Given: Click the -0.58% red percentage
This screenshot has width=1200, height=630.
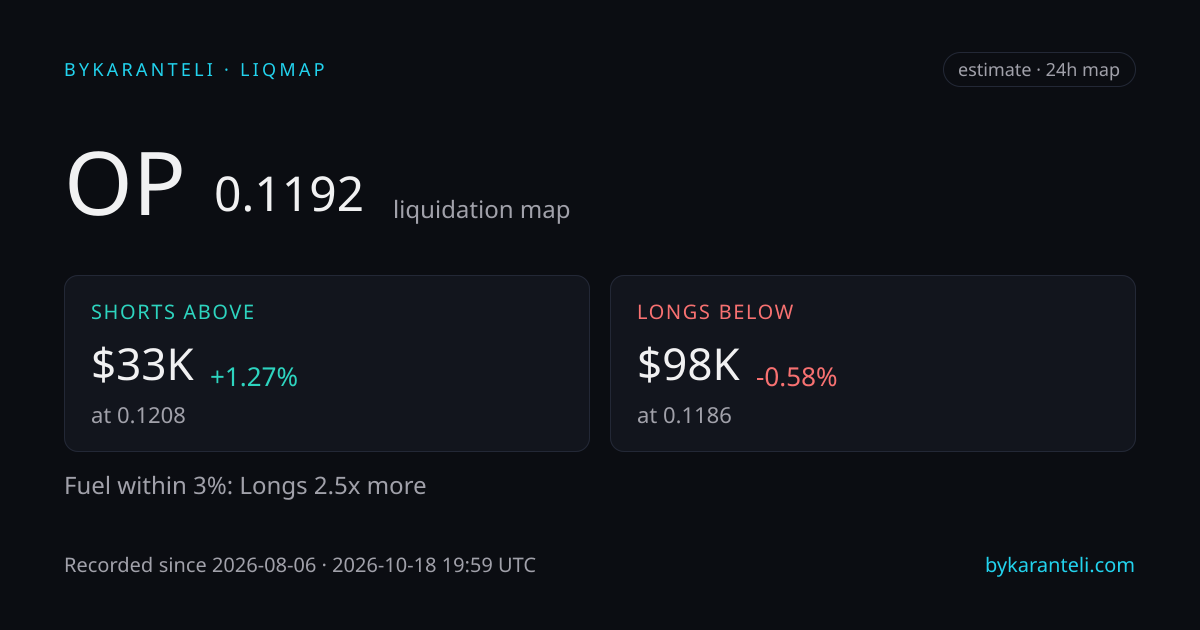Looking at the screenshot, I should (796, 377).
